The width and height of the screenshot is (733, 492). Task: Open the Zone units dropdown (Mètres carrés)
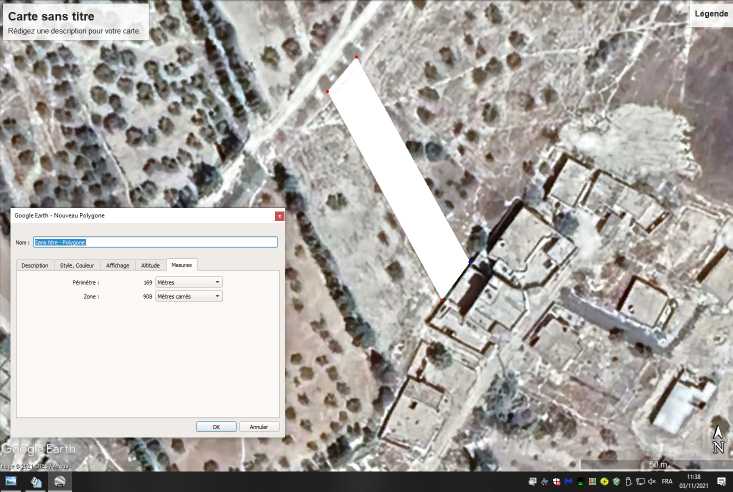pyautogui.click(x=189, y=297)
